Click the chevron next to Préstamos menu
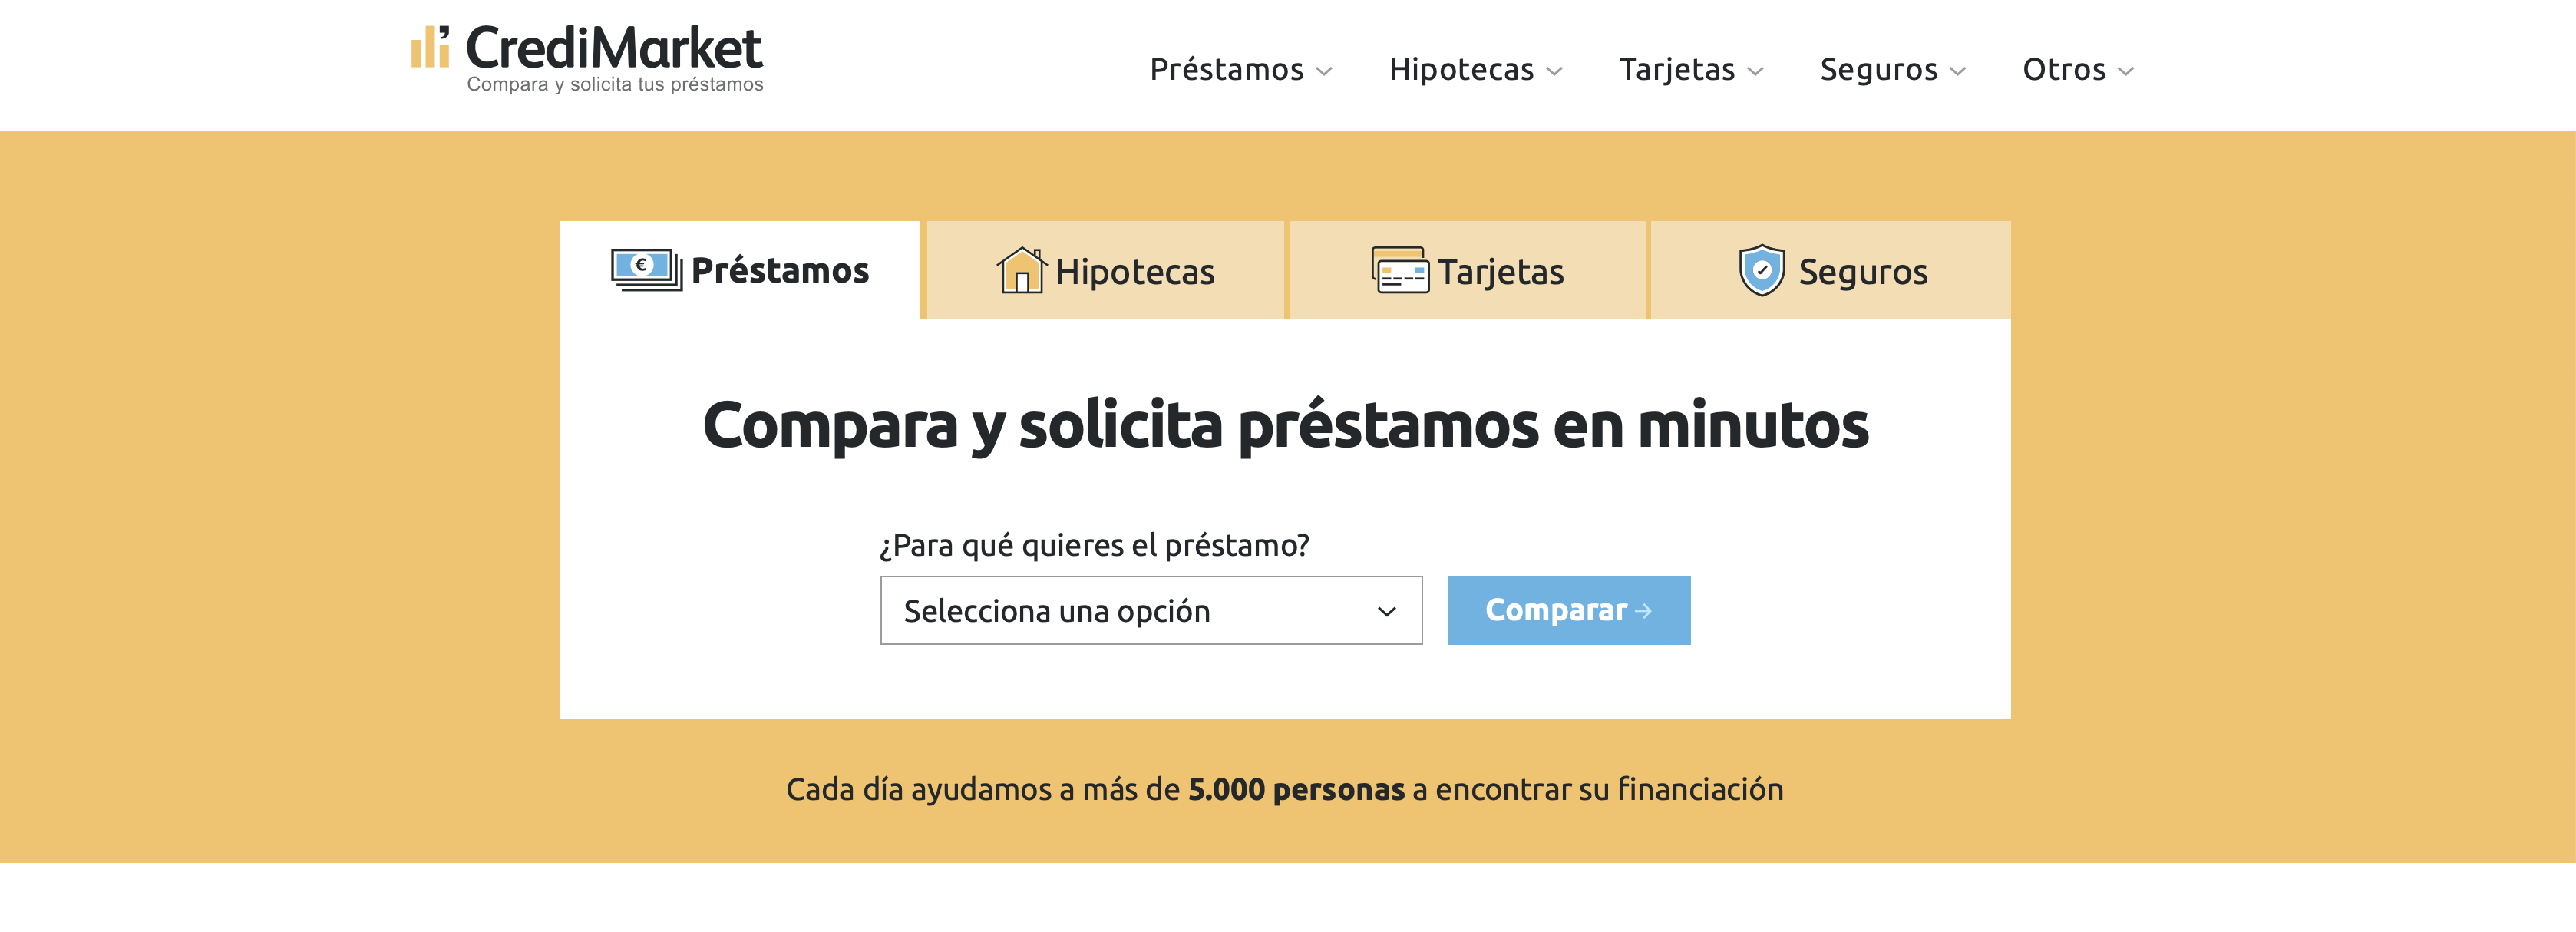 (1324, 71)
